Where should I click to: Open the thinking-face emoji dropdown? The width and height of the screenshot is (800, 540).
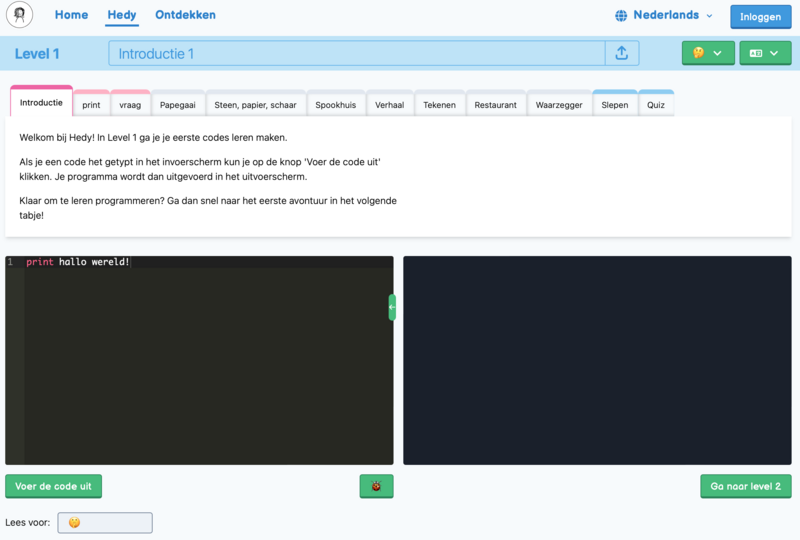pos(708,54)
